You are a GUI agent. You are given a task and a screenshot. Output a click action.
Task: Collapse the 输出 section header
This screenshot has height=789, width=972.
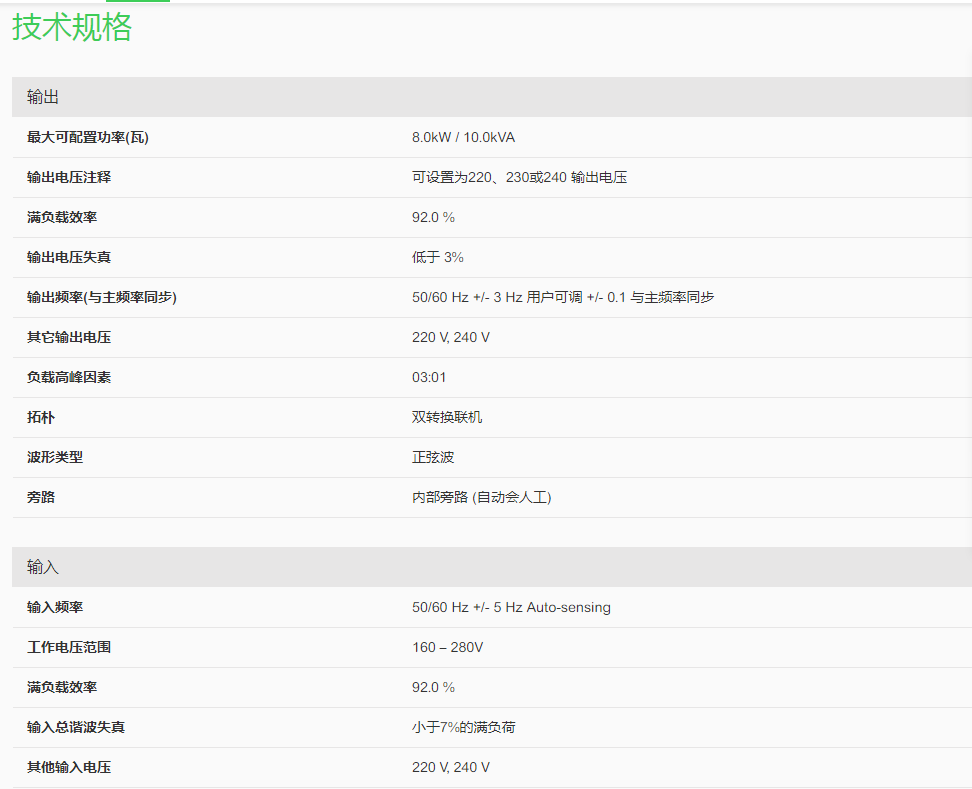point(43,97)
